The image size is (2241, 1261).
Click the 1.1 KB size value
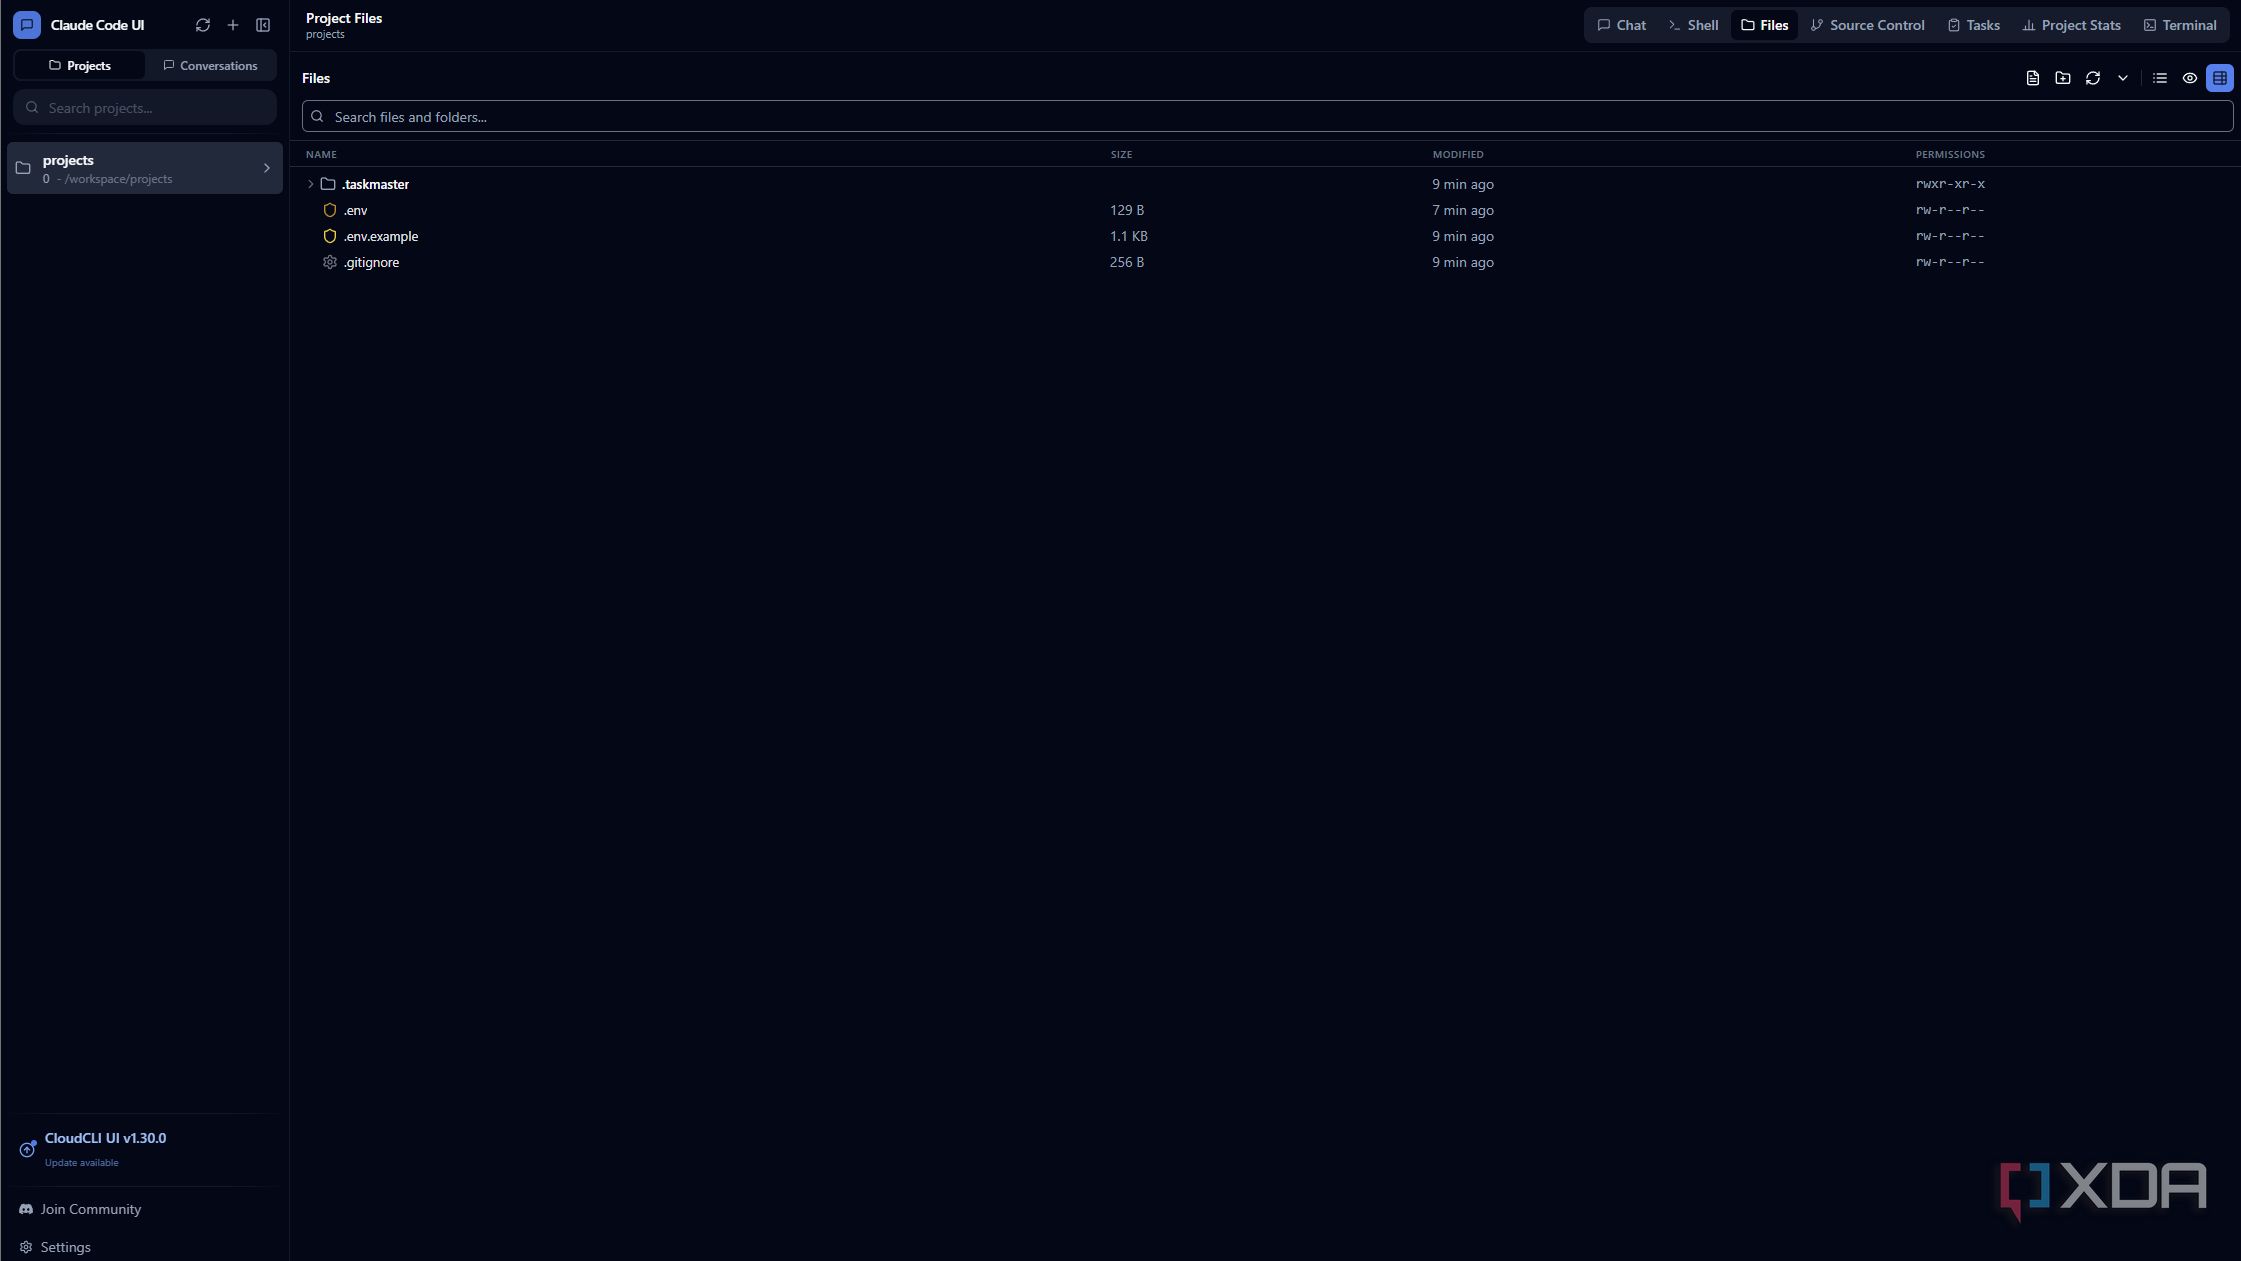coord(1128,236)
